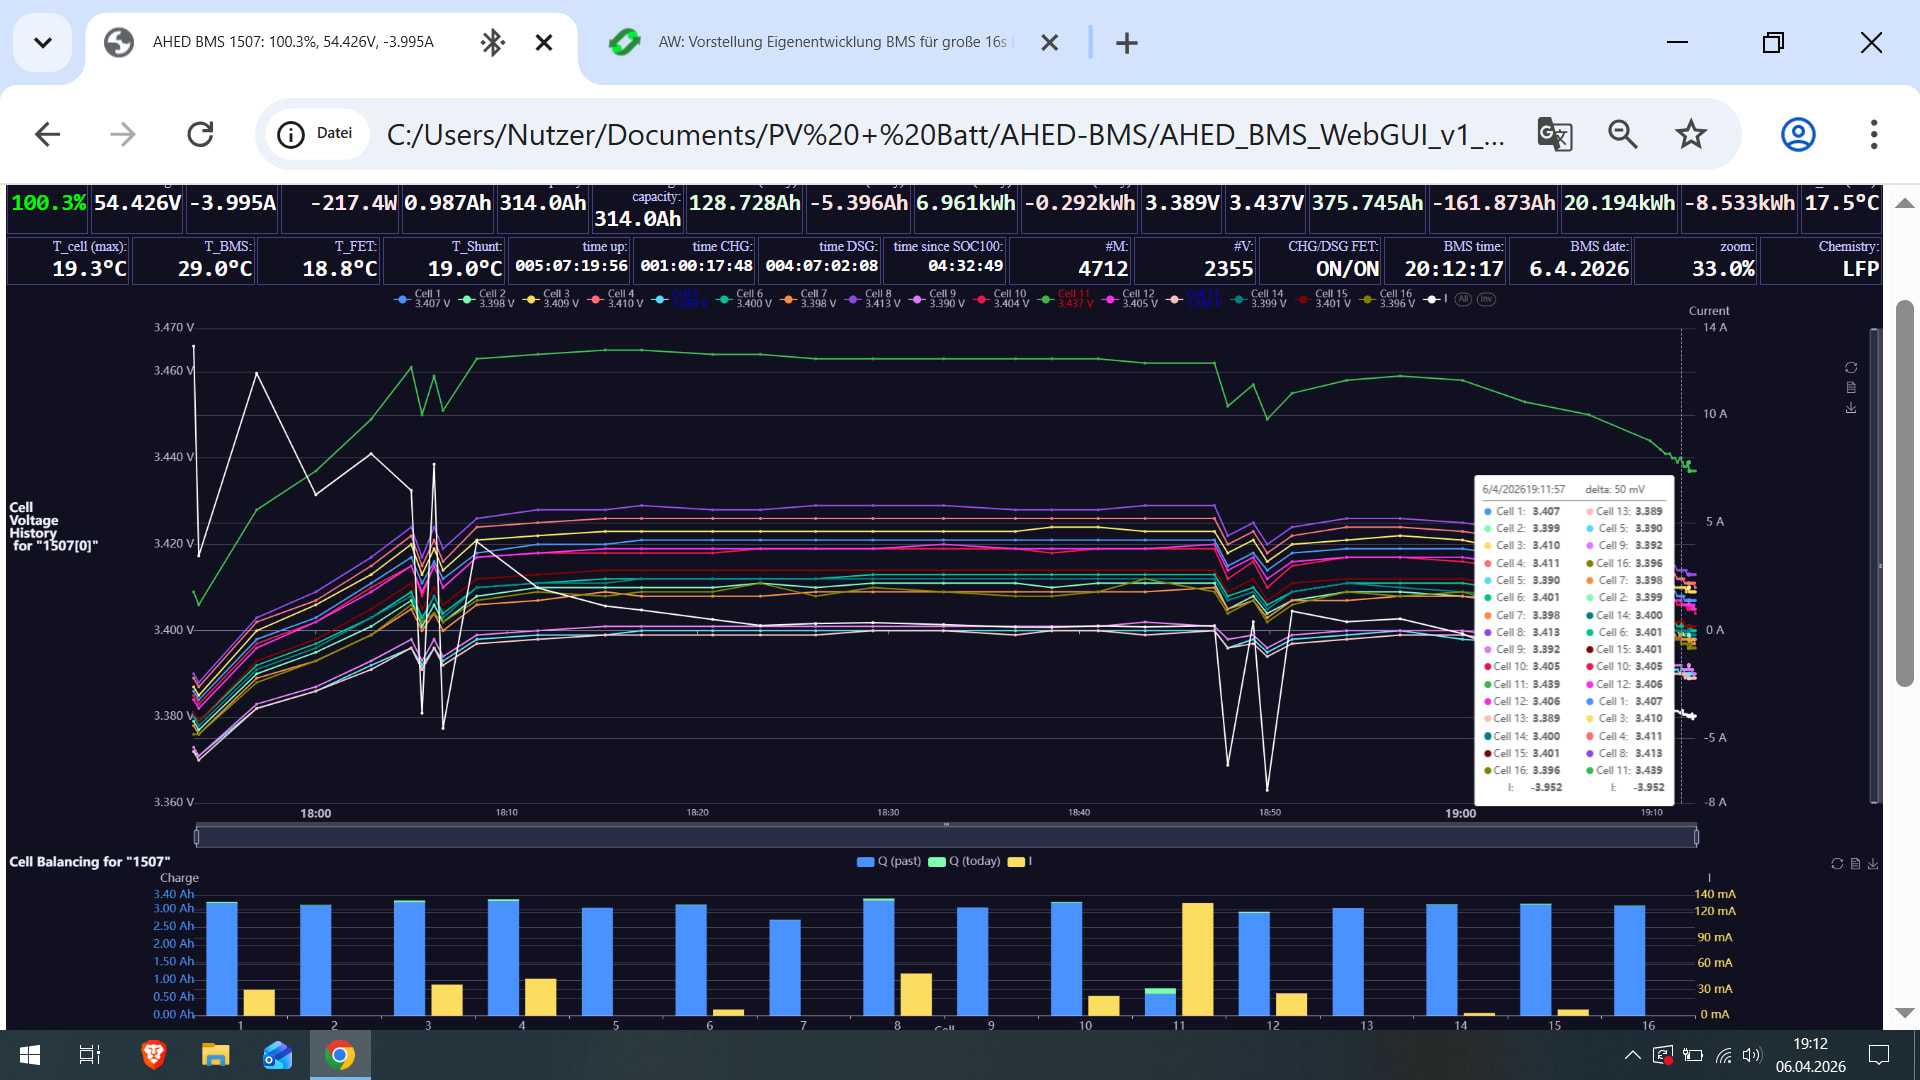Refresh the Cell Balancing chart
This screenshot has width=1920, height=1080.
[x=1837, y=864]
